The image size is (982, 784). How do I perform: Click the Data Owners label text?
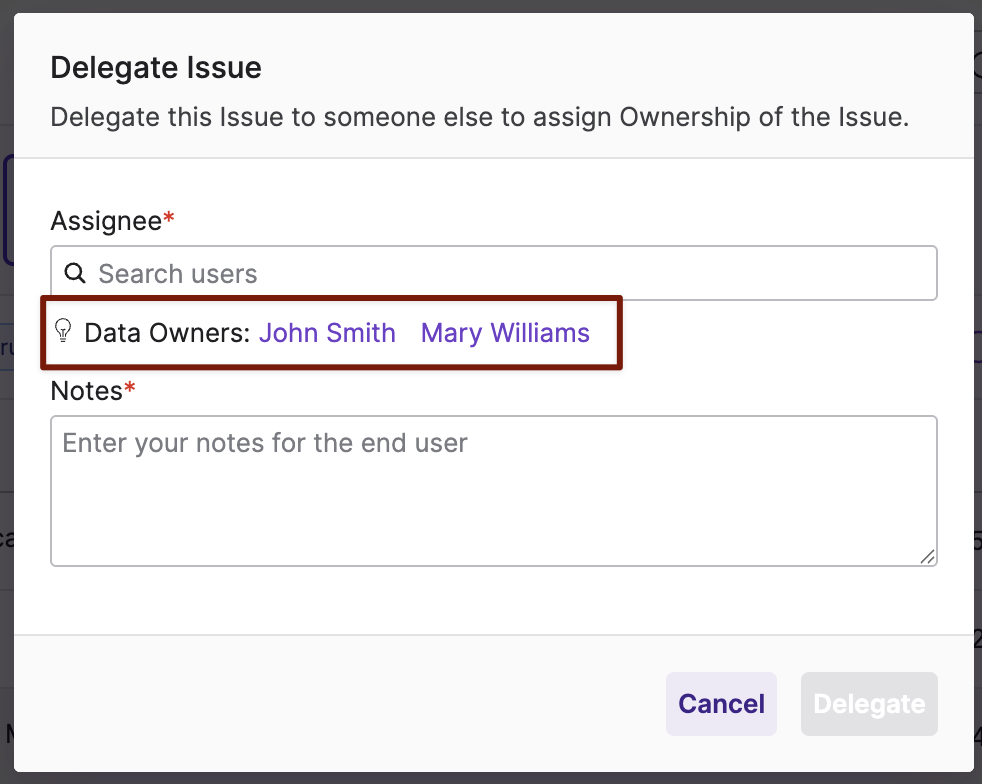click(x=167, y=333)
